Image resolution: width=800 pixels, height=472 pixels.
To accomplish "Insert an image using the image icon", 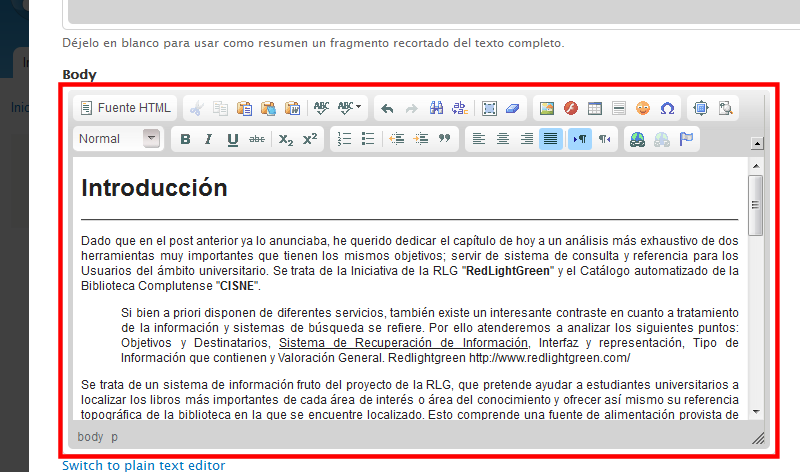I will point(546,108).
